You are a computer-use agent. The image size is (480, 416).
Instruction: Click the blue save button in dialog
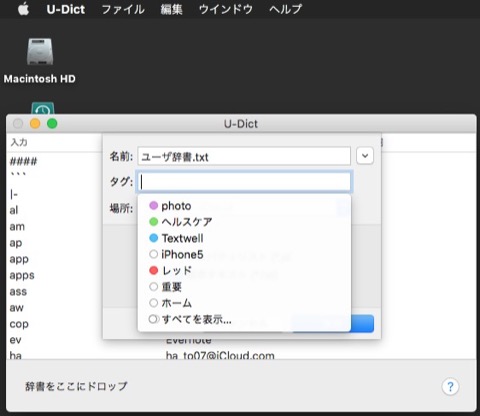362,323
